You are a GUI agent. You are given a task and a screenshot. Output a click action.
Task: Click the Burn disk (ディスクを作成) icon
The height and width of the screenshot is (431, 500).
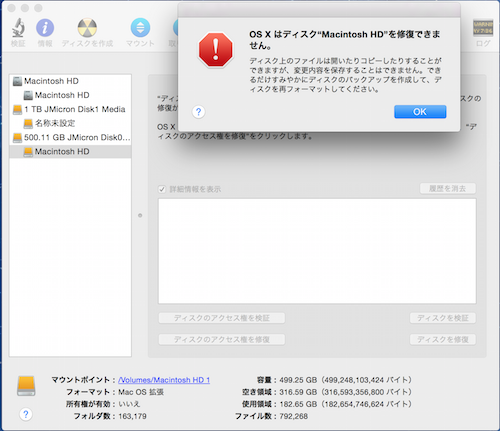tap(87, 28)
